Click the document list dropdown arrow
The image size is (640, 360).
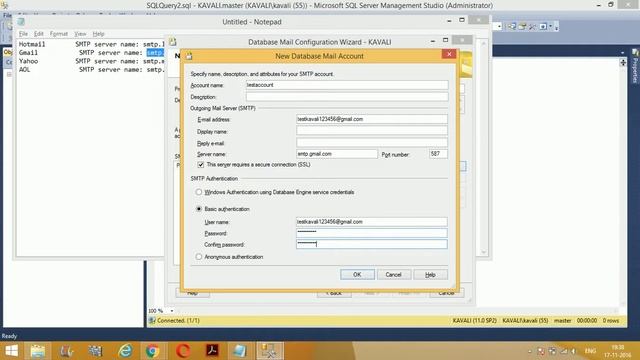(x=622, y=53)
